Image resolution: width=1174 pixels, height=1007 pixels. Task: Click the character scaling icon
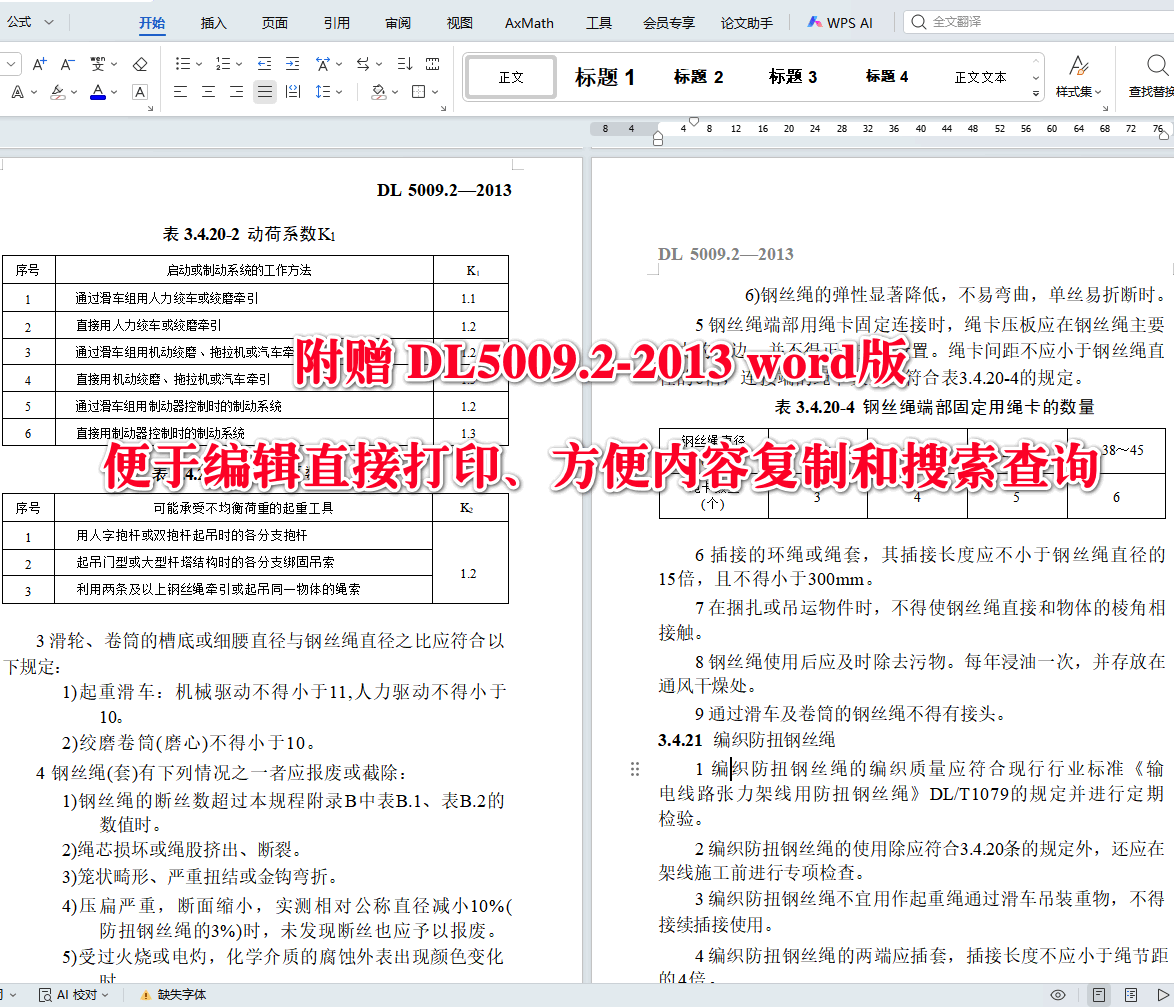[323, 64]
